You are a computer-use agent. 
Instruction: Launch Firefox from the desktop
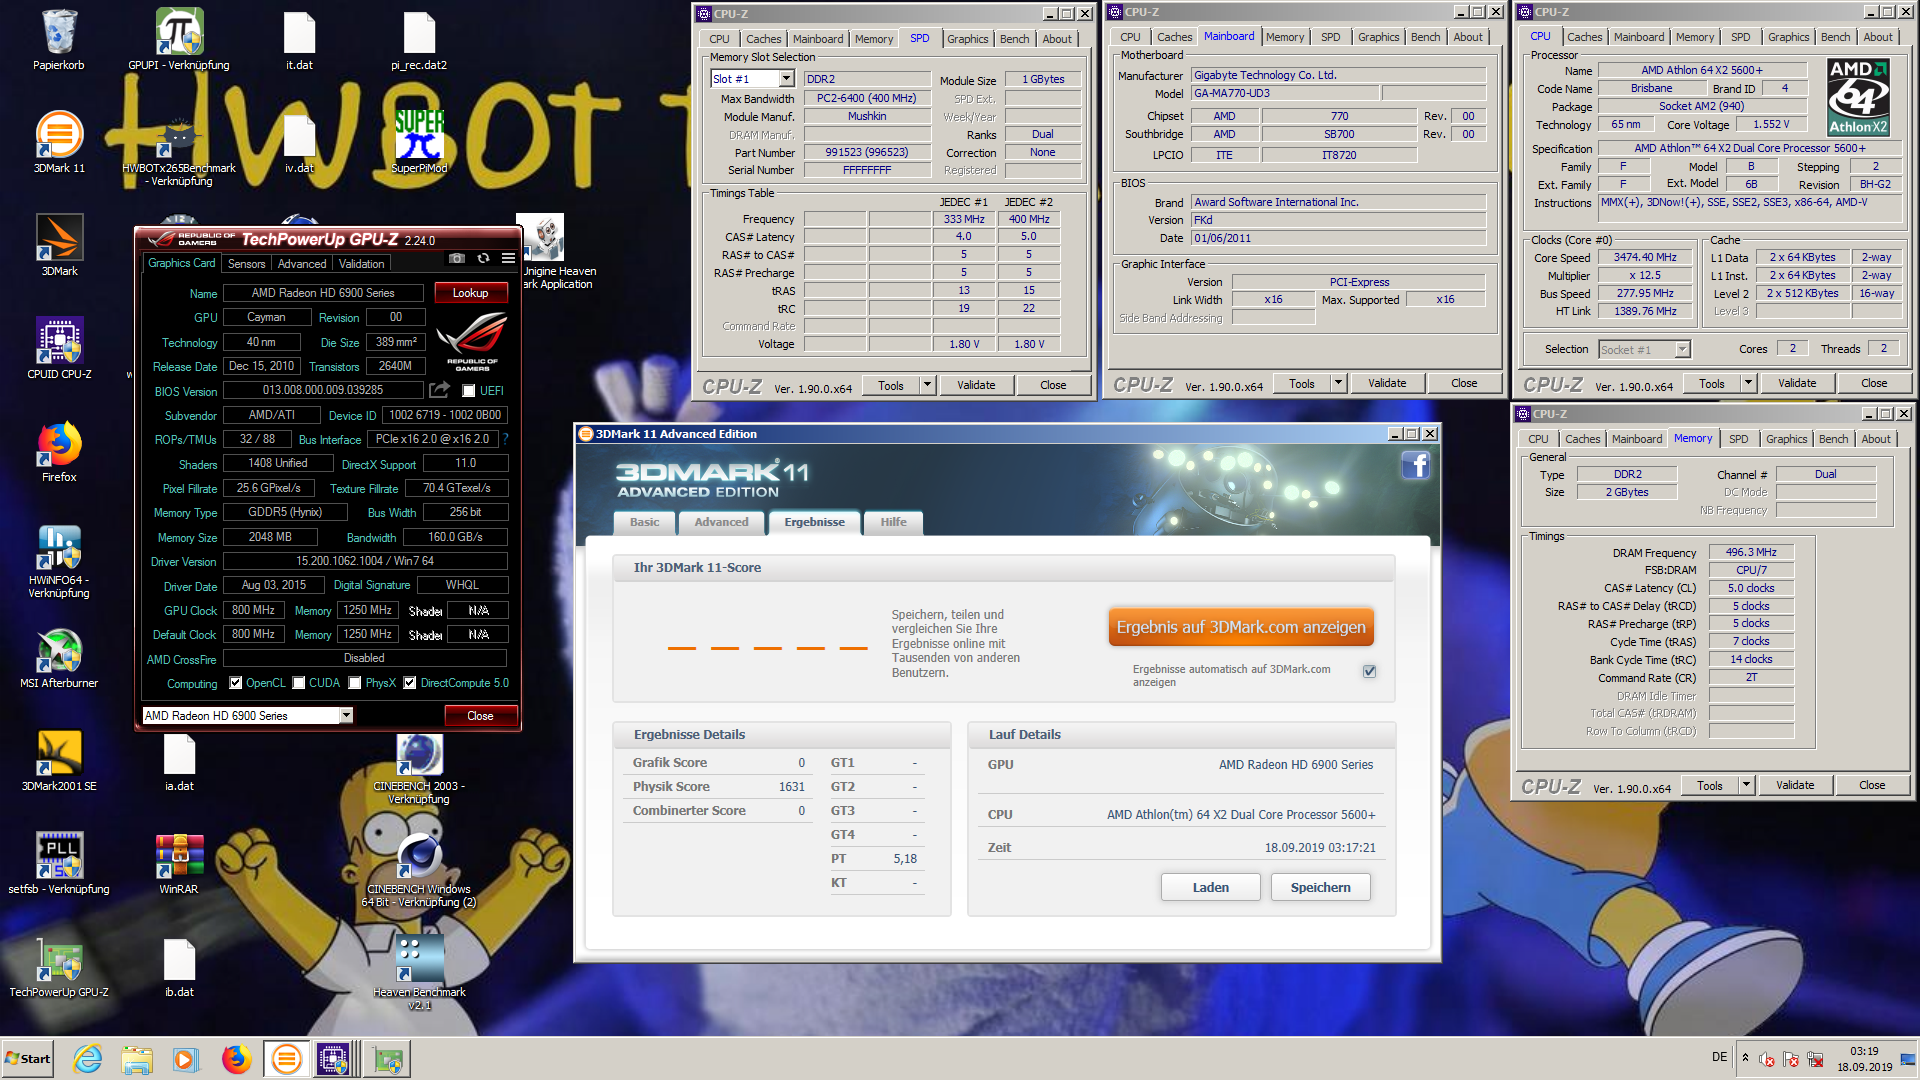tap(59, 451)
